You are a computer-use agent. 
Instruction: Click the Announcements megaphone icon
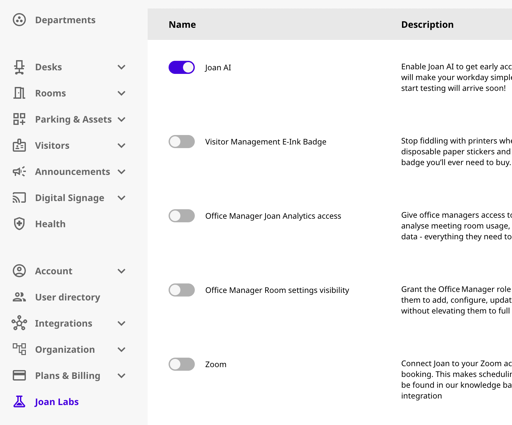(19, 172)
